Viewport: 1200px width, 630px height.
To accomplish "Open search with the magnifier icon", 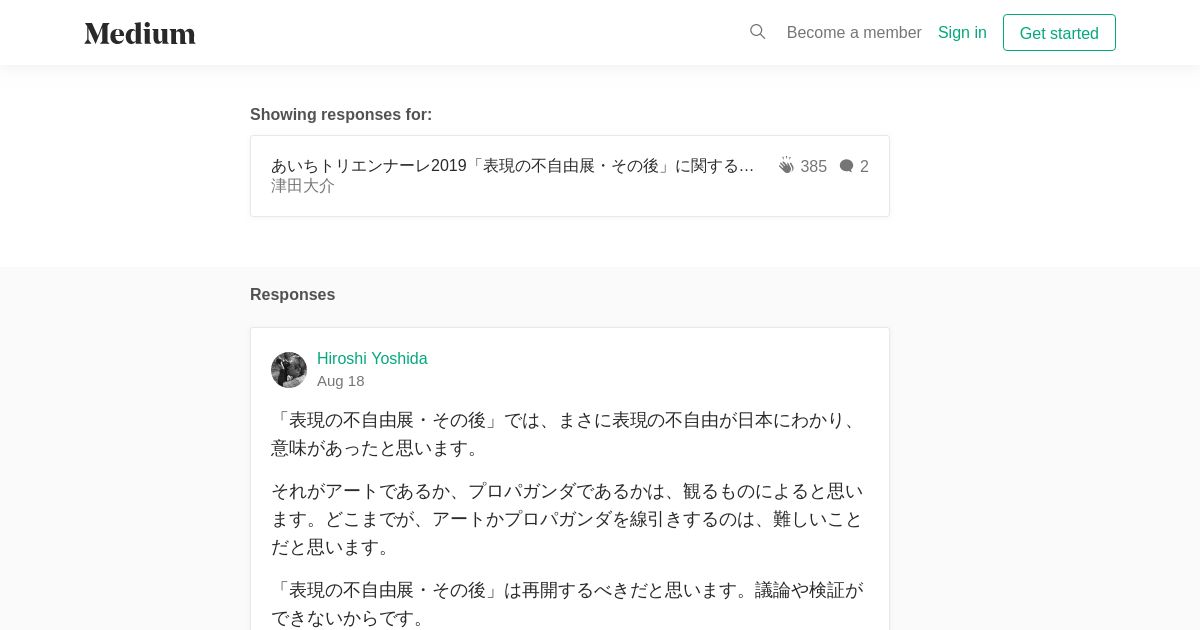I will coord(758,32).
